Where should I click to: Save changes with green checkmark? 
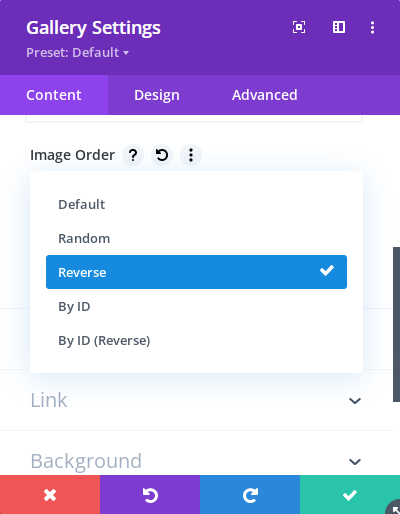pos(350,495)
